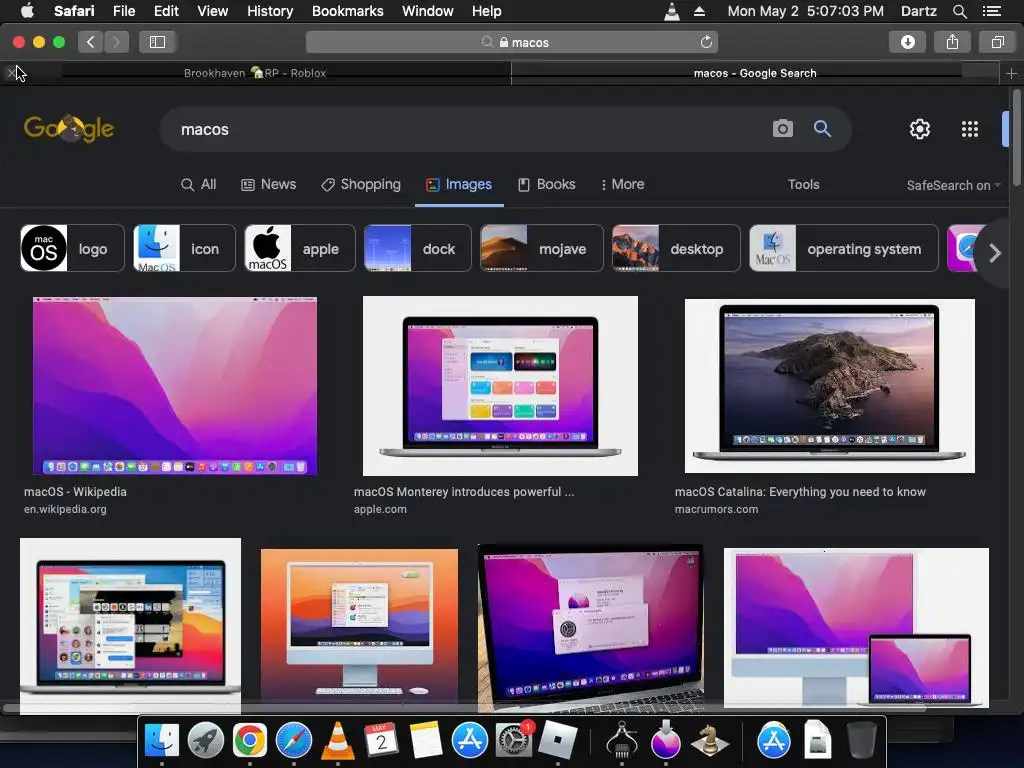Launch Google Chrome from the Dock
This screenshot has height=768, width=1024.
(250, 741)
